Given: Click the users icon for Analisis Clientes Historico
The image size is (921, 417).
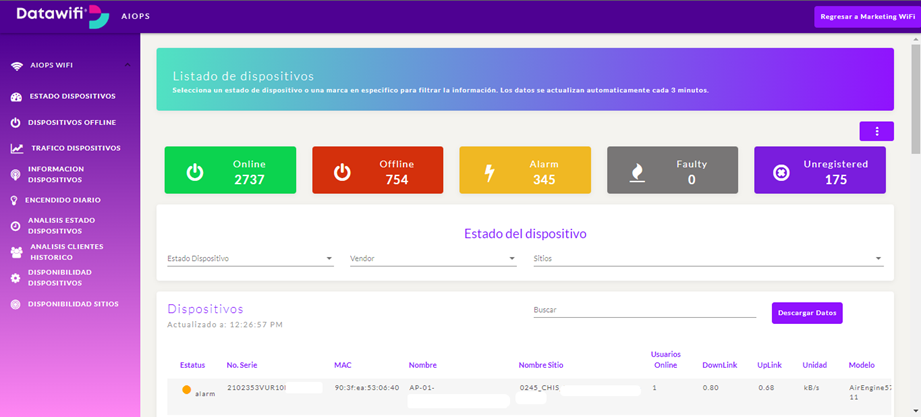Looking at the screenshot, I should pos(16,253).
